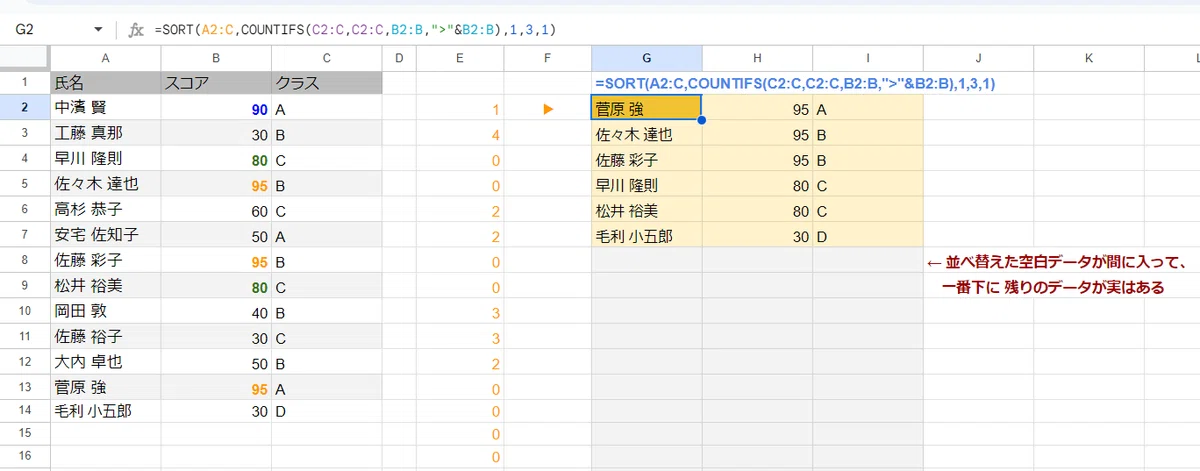Select cell 工藤 真那
The width and height of the screenshot is (1200, 471).
click(x=105, y=133)
